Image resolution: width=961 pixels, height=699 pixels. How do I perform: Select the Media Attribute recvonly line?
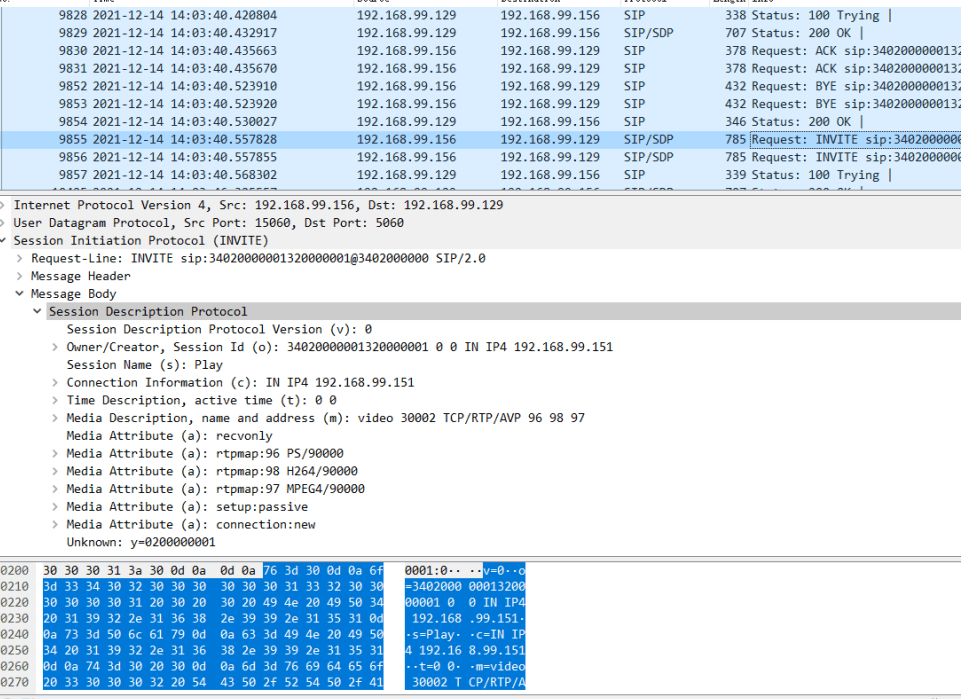[x=169, y=436]
